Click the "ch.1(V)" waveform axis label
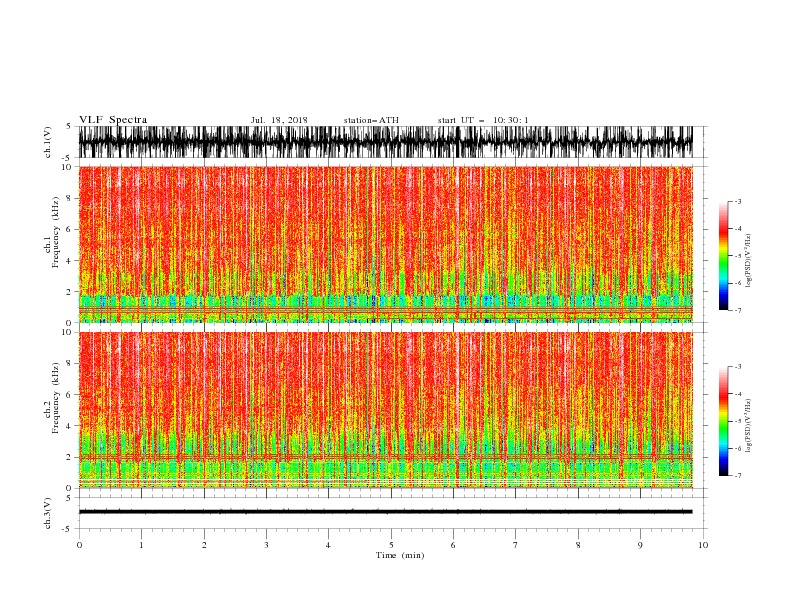Viewport: 792px width, 612px height. [47, 142]
